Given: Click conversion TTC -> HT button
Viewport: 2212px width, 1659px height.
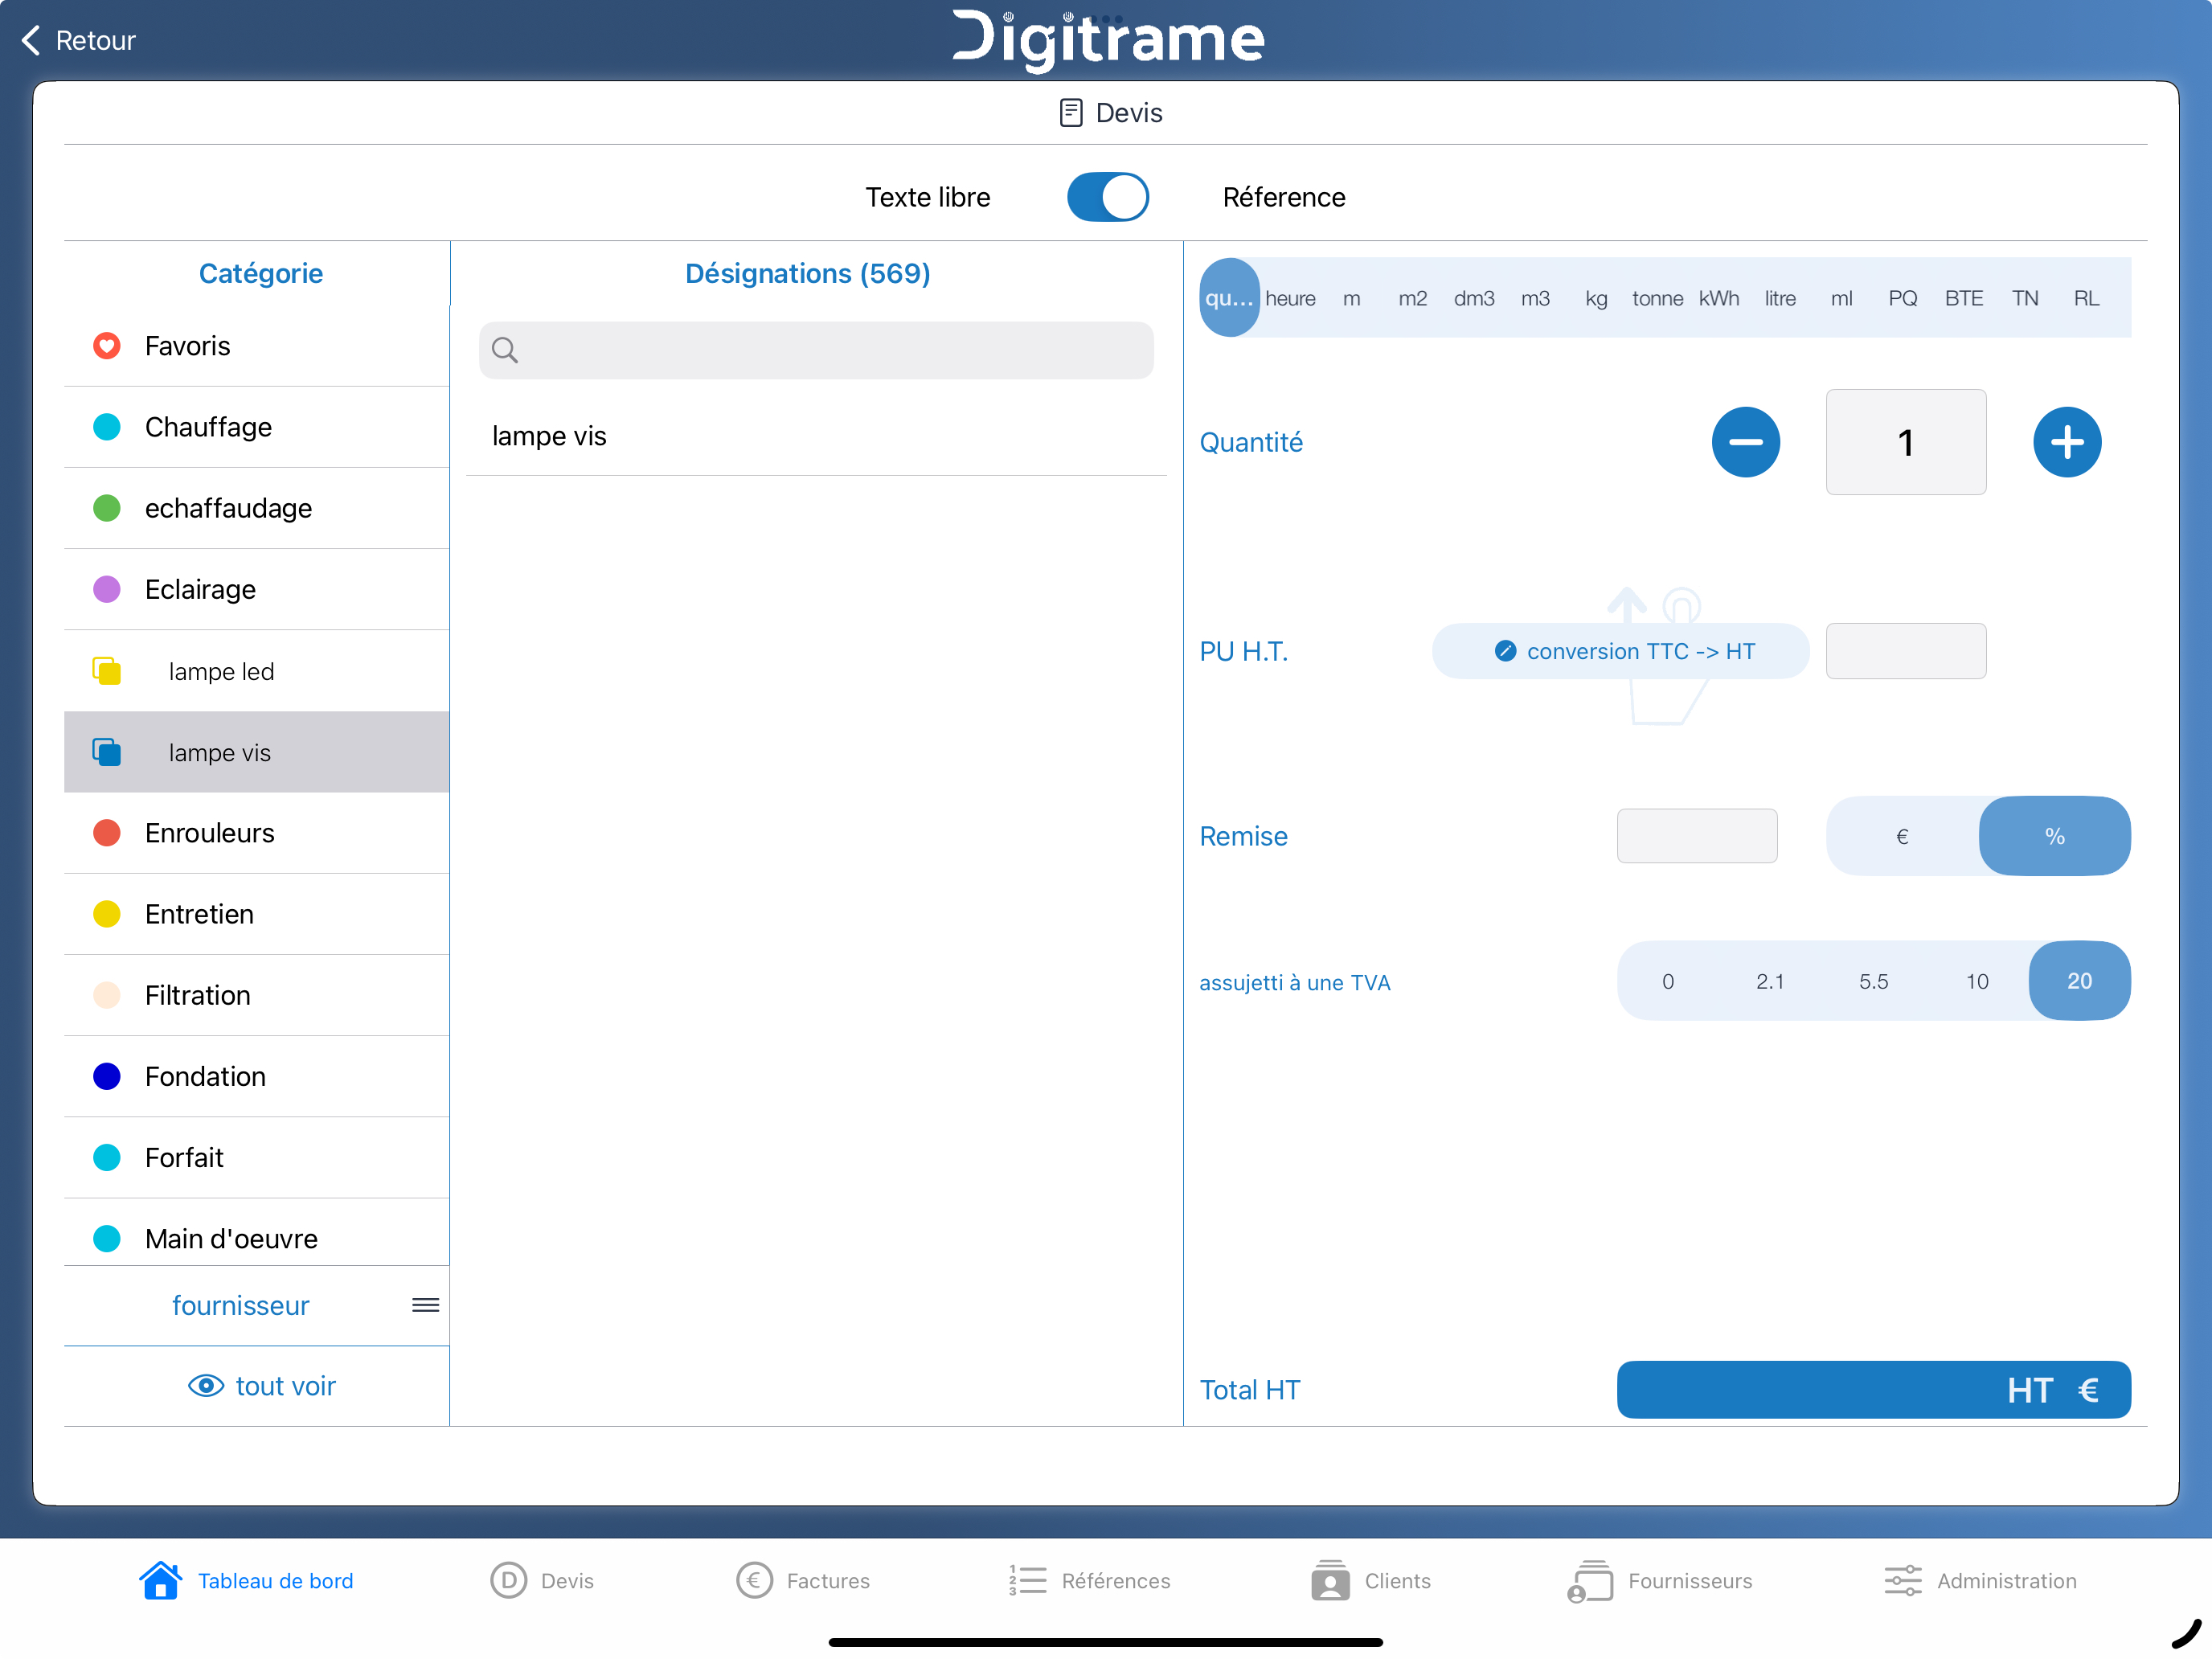Looking at the screenshot, I should [x=1620, y=651].
